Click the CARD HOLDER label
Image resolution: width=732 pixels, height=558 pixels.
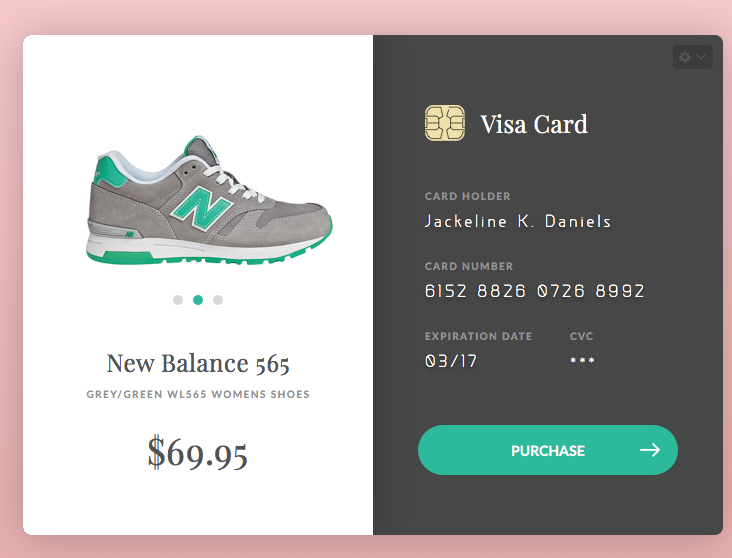[x=468, y=196]
